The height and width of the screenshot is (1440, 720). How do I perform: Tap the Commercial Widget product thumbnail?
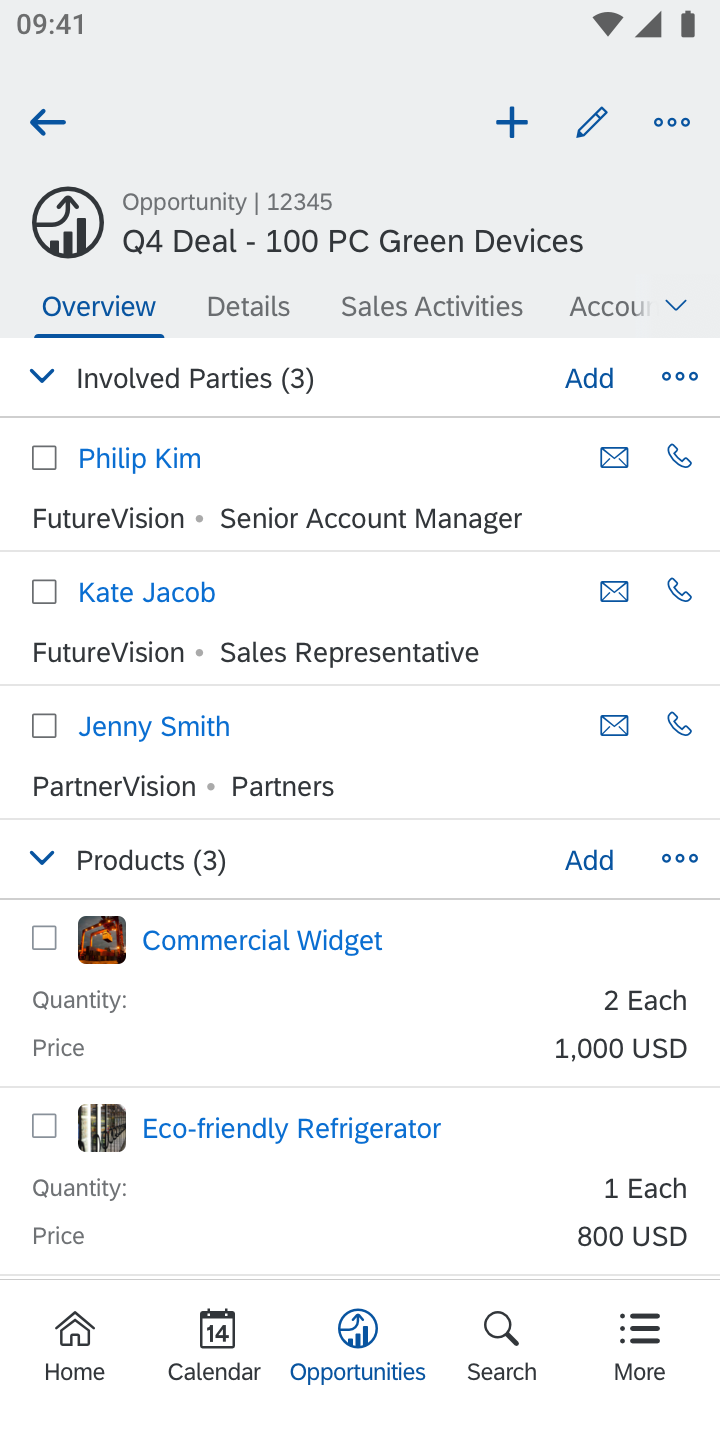pos(102,940)
